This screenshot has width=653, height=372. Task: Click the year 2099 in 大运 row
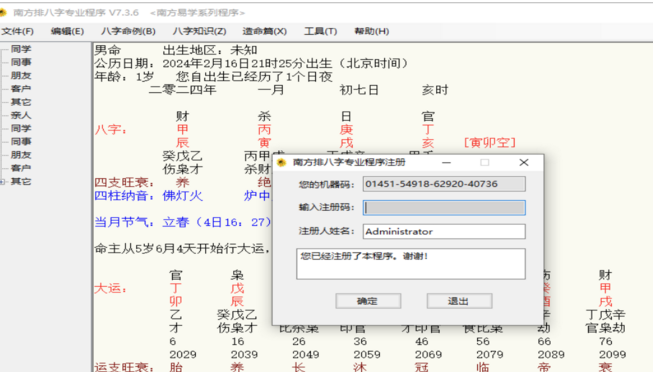coord(612,355)
